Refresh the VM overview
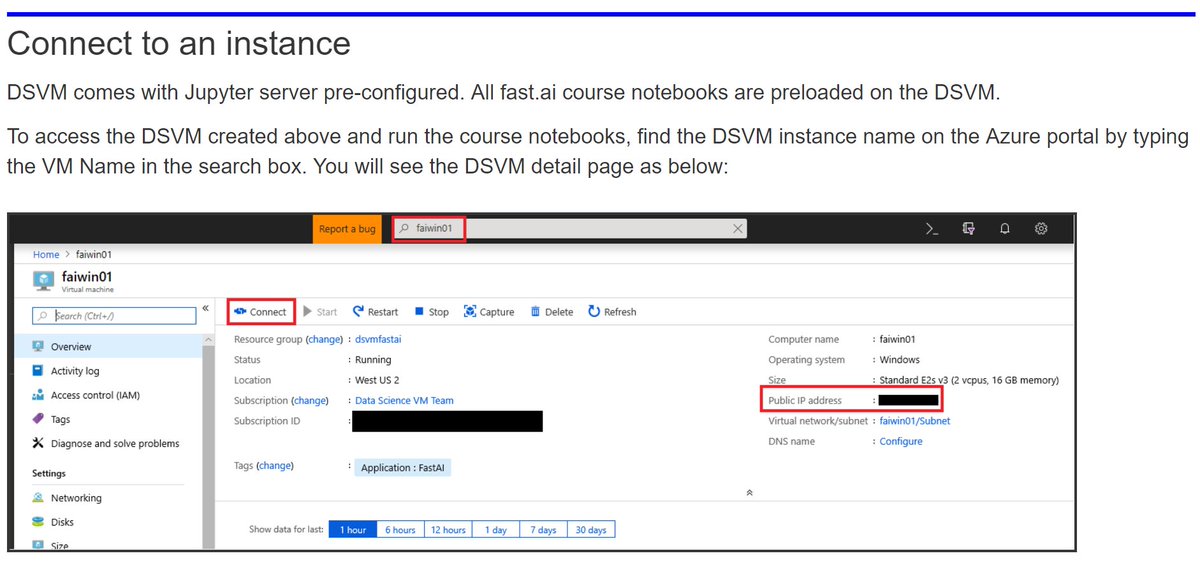The height and width of the screenshot is (565, 1200). (612, 312)
